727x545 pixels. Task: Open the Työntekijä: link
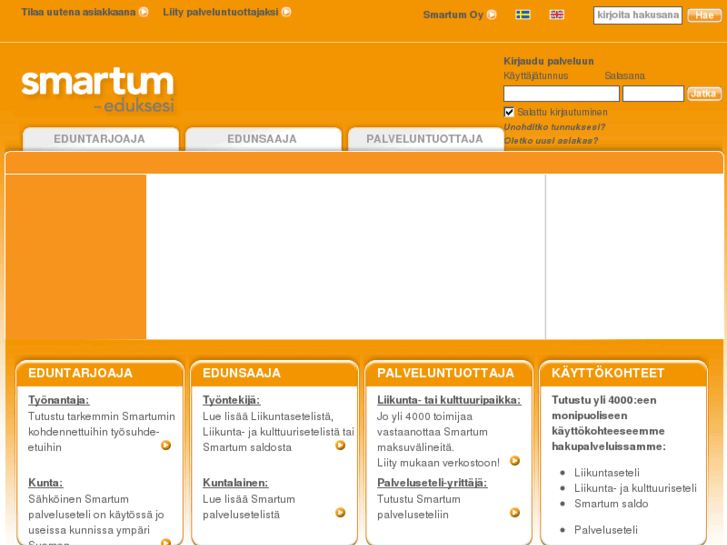coord(231,400)
